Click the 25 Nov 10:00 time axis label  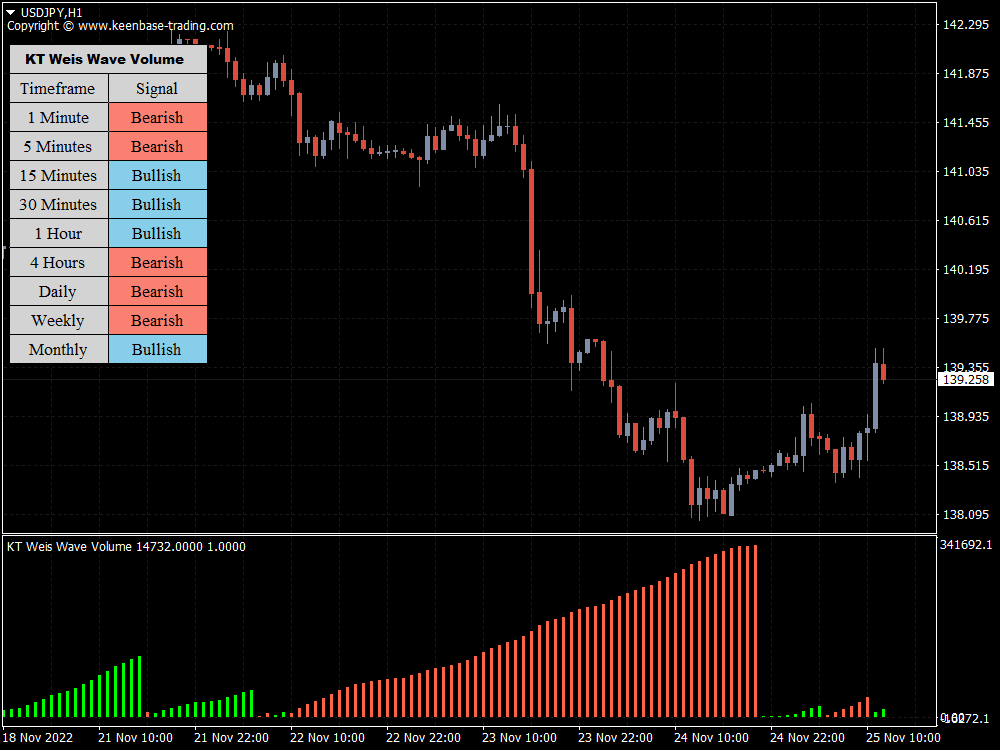pyautogui.click(x=903, y=737)
